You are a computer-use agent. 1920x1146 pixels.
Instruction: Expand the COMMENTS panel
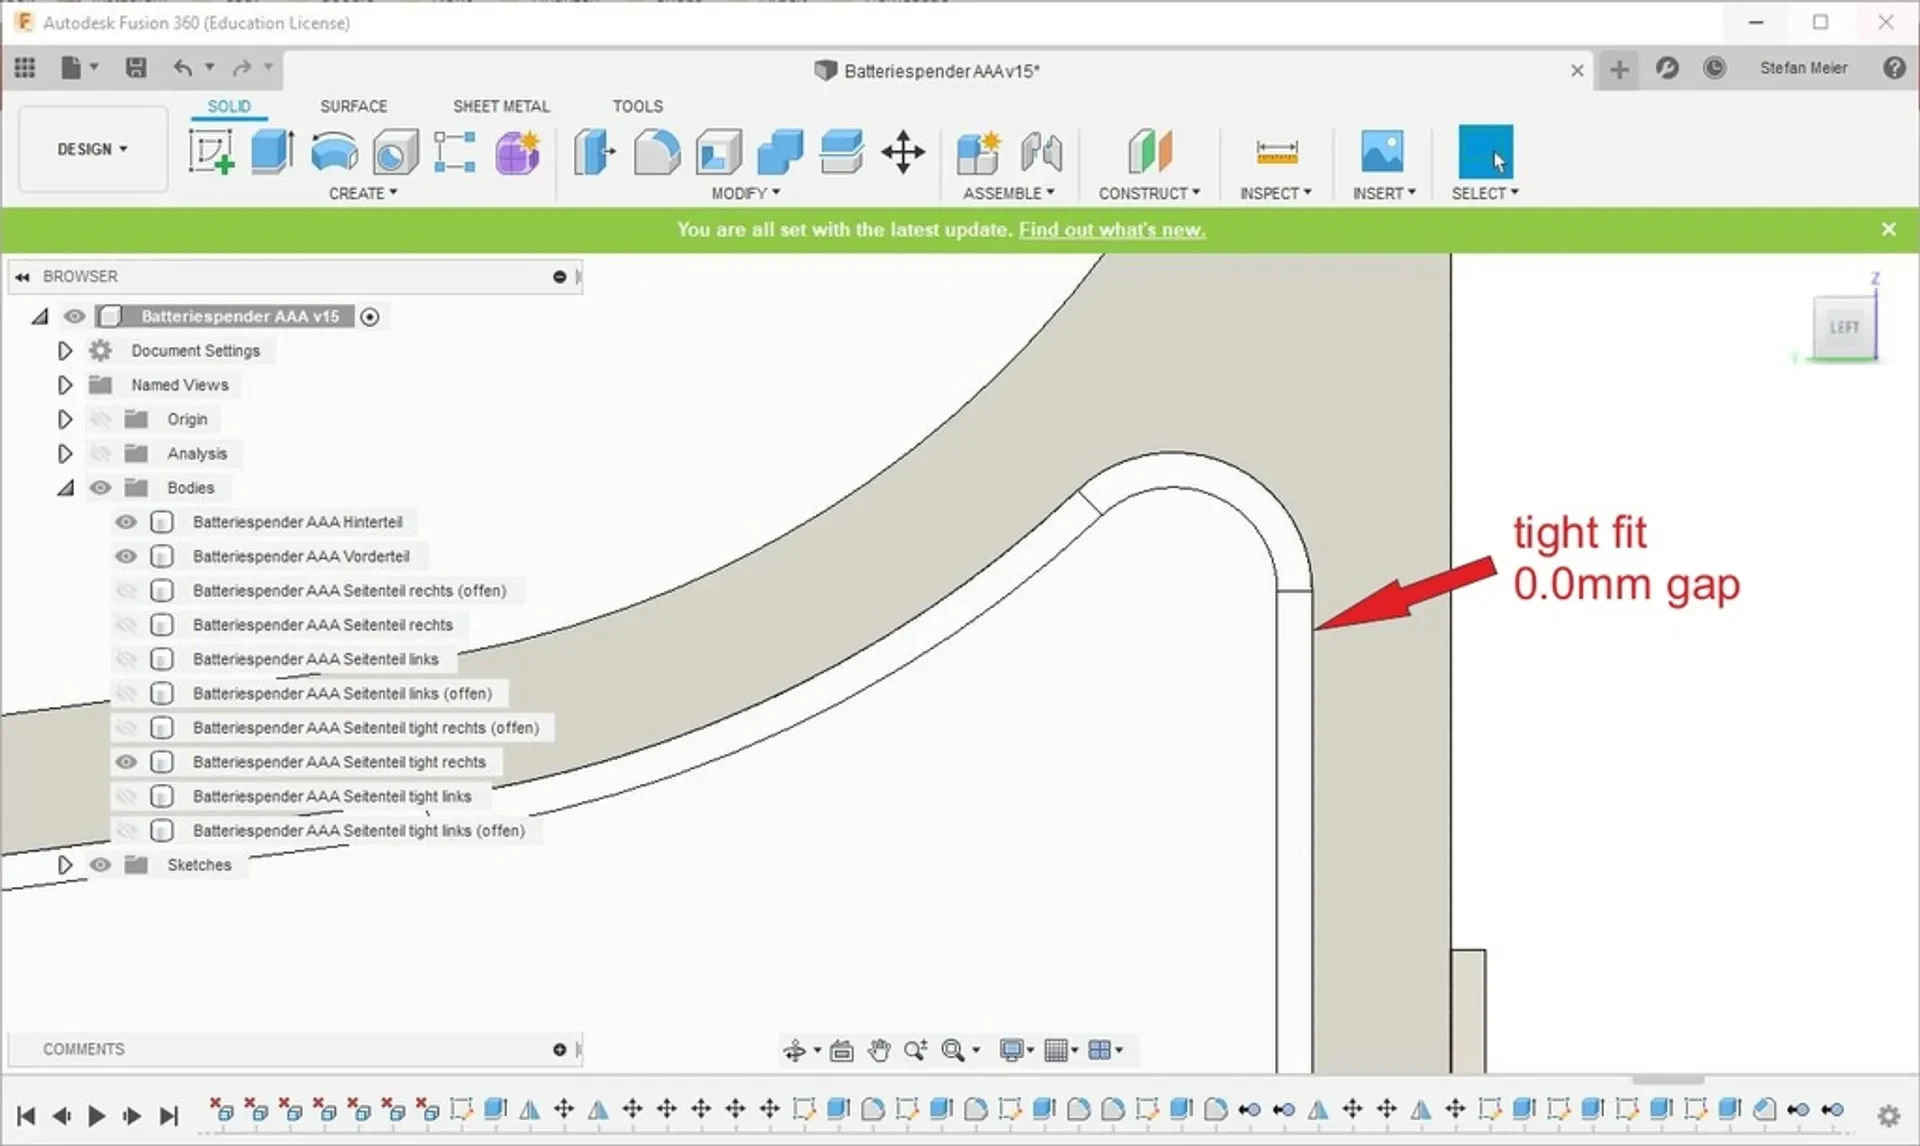(560, 1049)
